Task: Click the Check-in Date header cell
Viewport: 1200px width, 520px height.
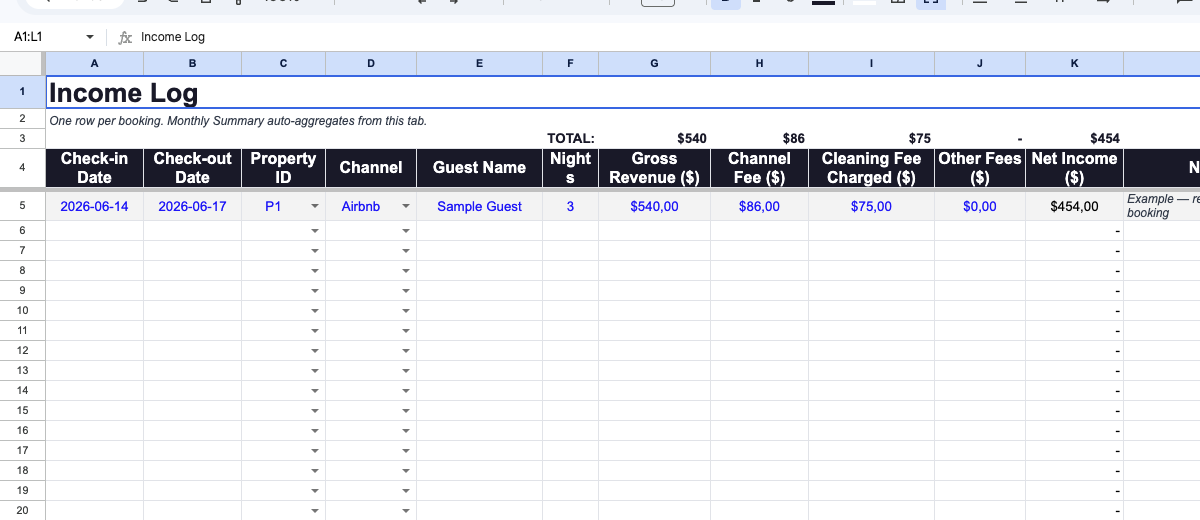Action: [x=95, y=168]
